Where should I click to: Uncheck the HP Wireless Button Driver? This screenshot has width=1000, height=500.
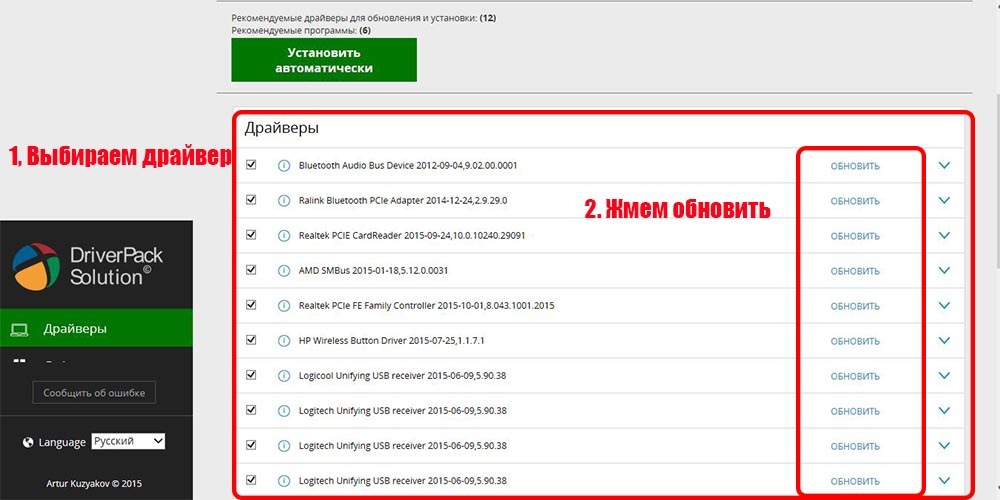[251, 340]
